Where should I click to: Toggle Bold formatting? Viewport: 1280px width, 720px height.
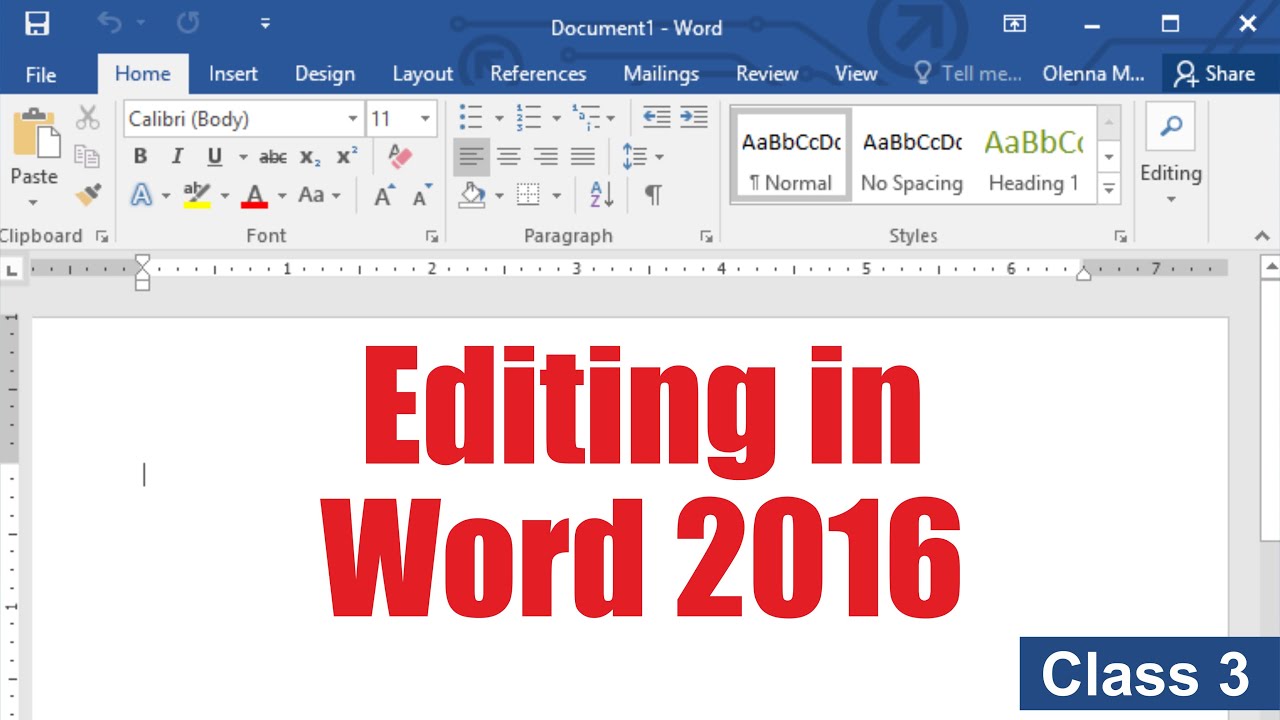click(140, 157)
